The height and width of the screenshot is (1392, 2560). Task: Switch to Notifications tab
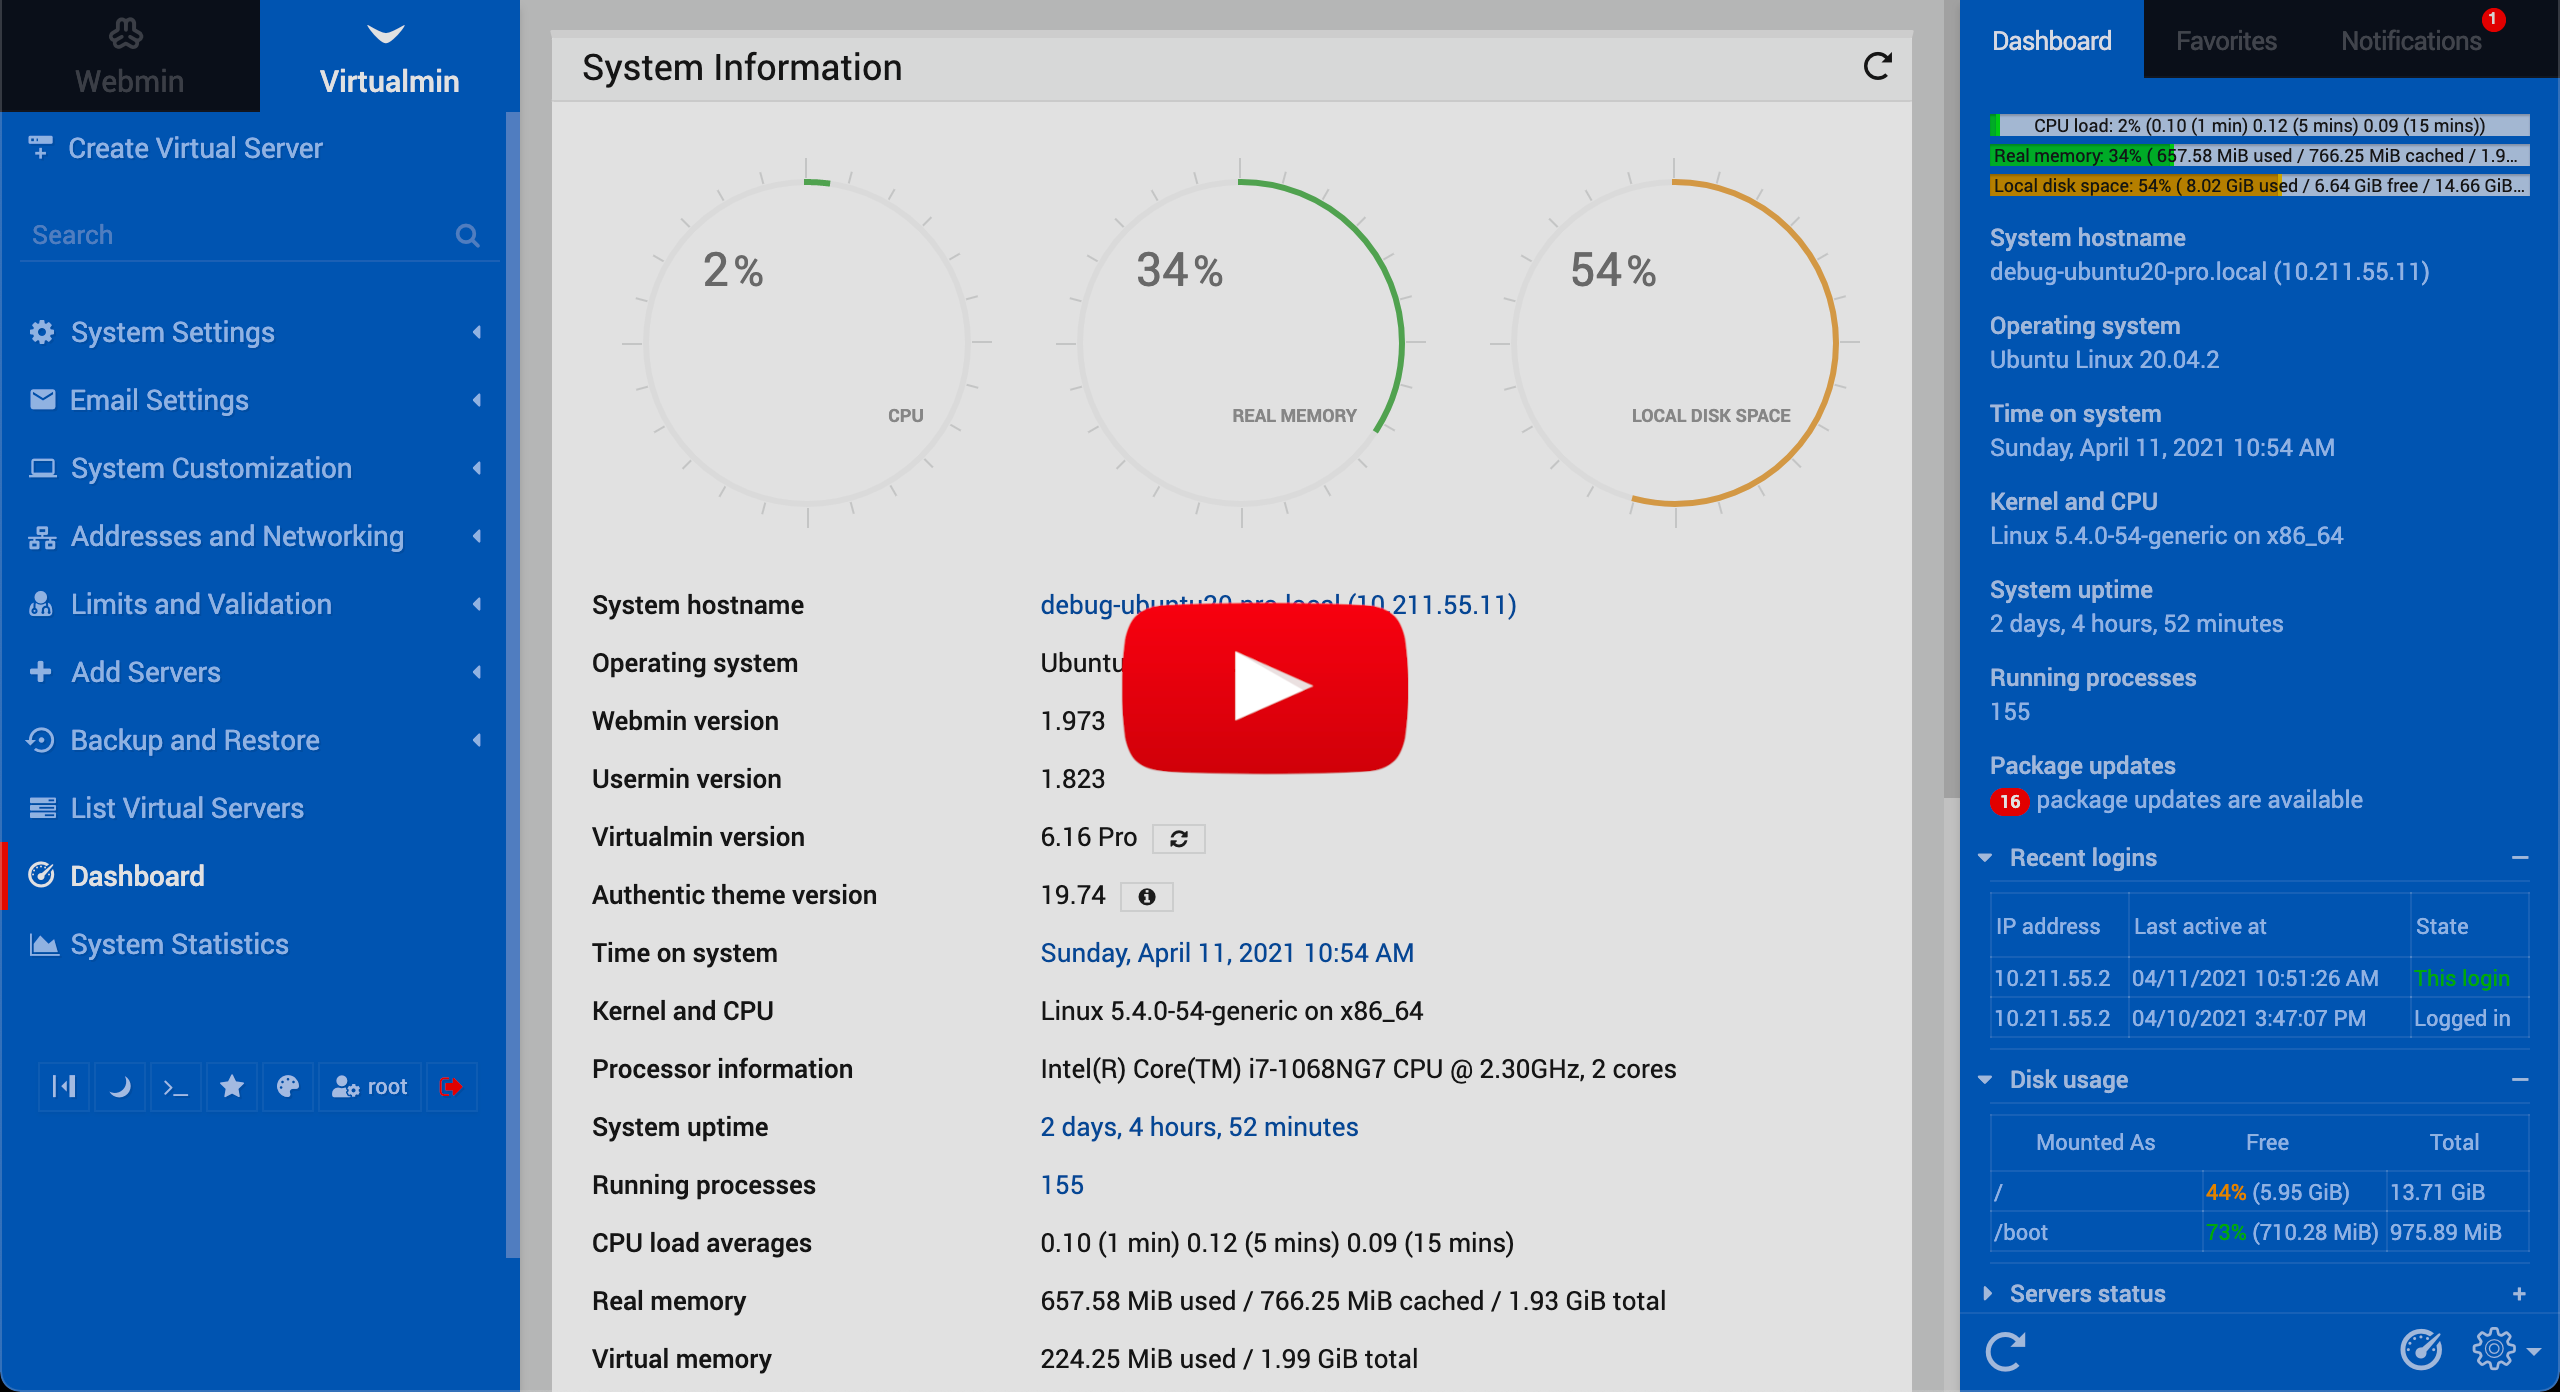2411,40
